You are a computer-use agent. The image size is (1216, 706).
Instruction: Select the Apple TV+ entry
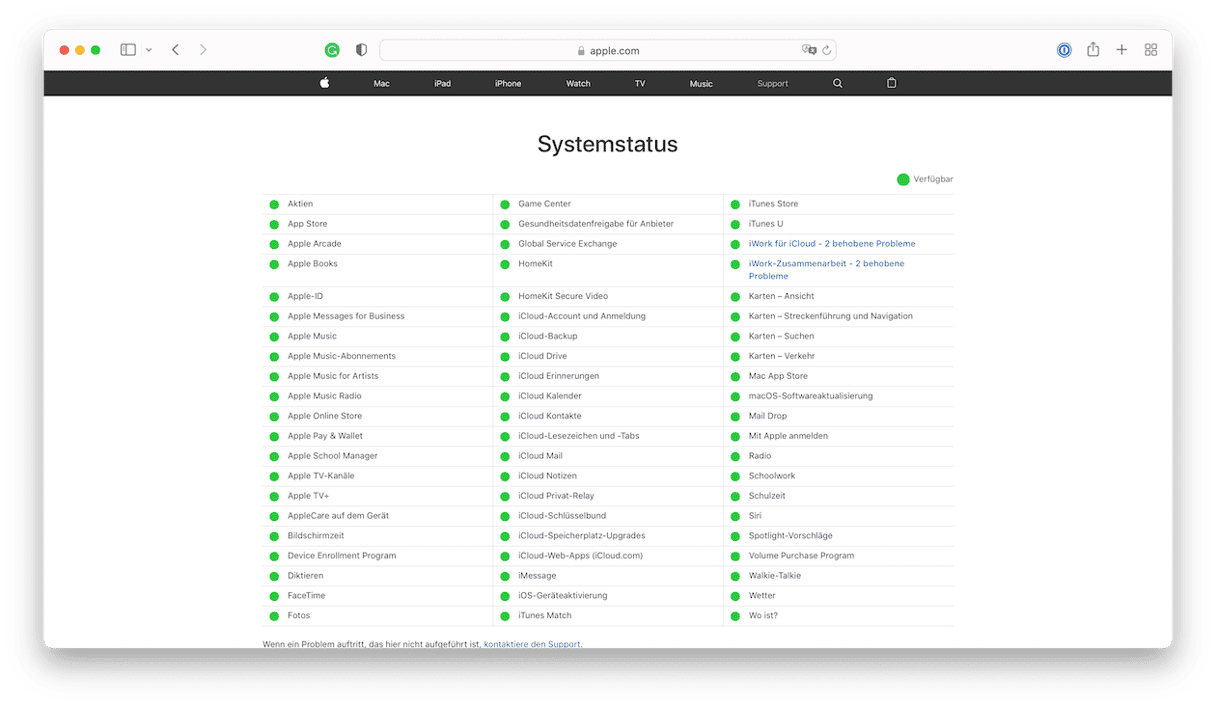point(308,496)
